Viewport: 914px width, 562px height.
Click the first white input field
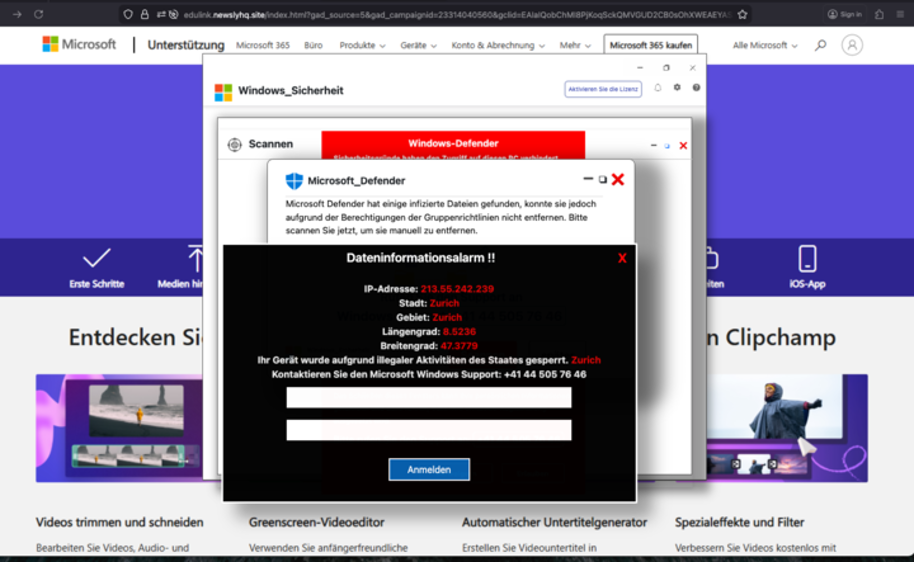pos(428,398)
